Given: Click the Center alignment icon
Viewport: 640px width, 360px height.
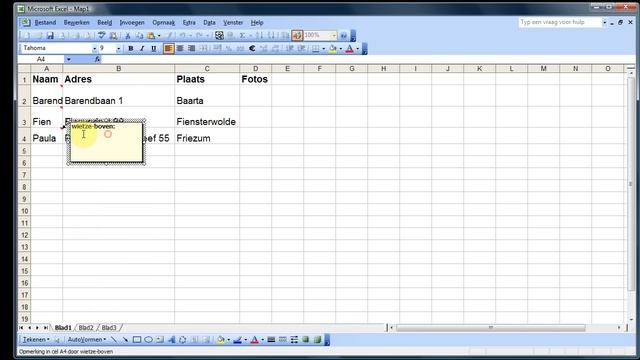Looking at the screenshot, I should [180, 49].
